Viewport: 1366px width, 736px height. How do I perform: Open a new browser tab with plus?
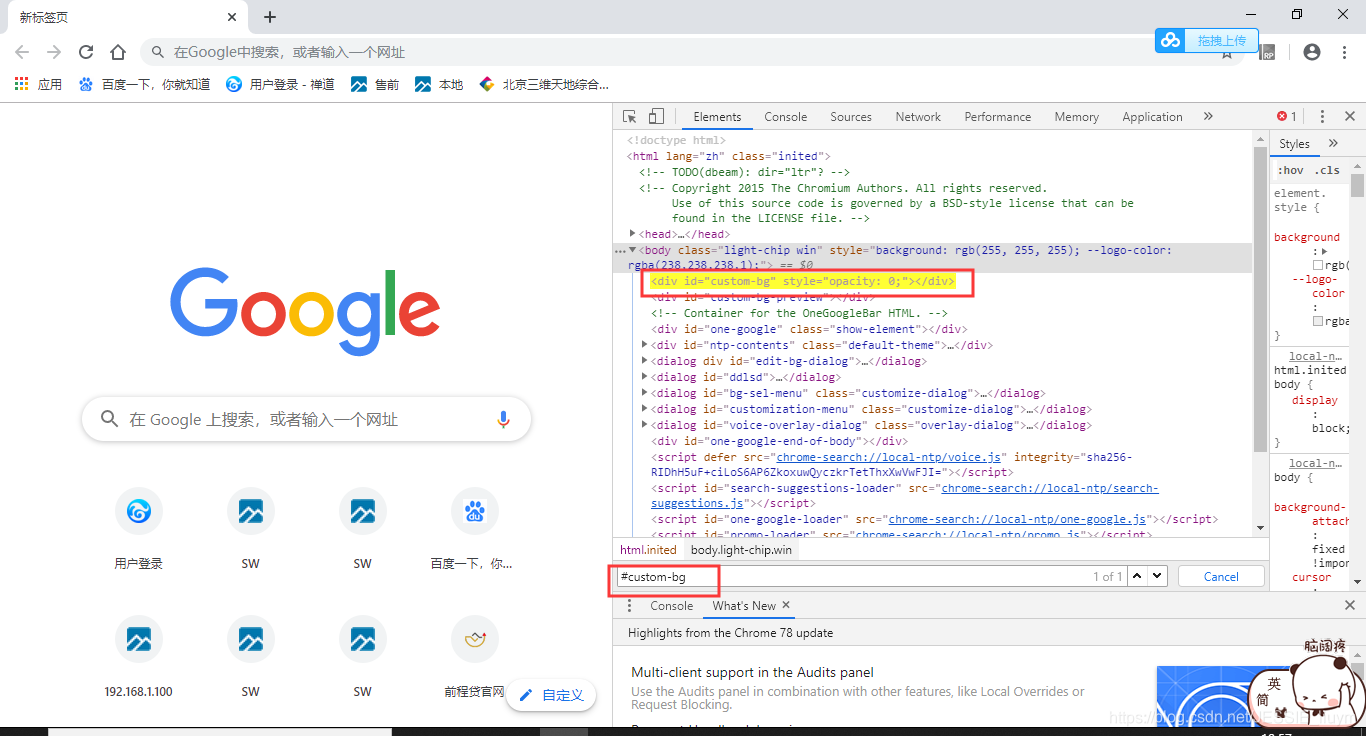(x=270, y=17)
